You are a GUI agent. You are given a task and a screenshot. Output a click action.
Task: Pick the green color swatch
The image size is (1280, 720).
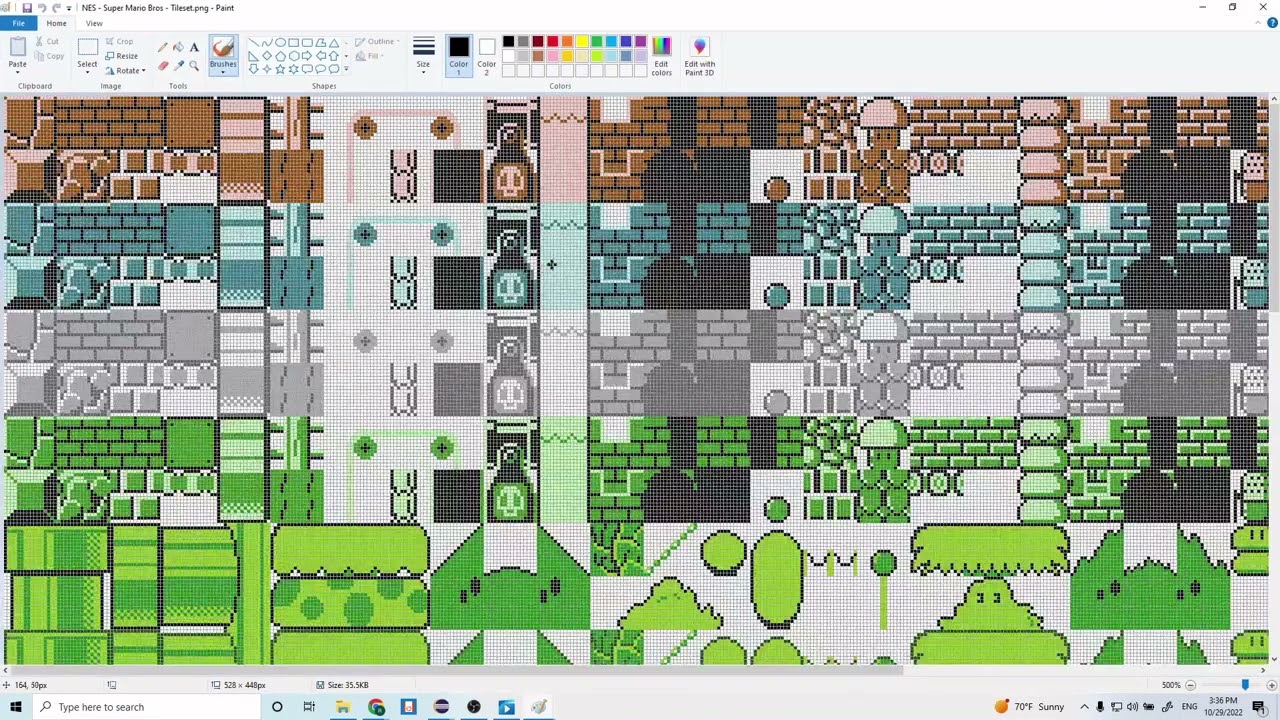[596, 41]
